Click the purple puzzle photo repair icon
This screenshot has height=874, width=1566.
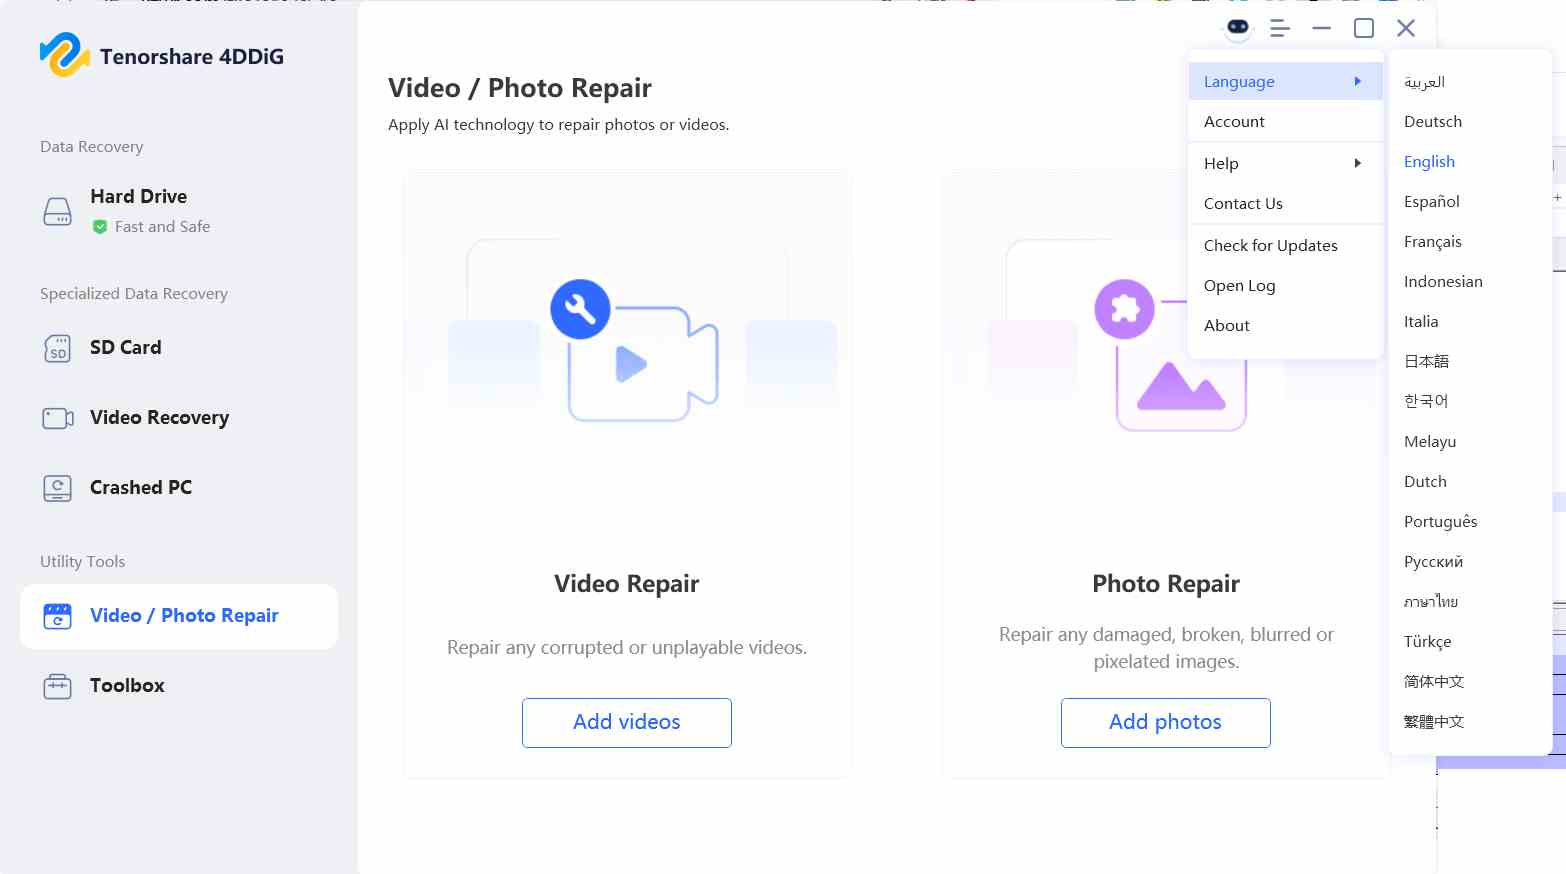[1125, 309]
